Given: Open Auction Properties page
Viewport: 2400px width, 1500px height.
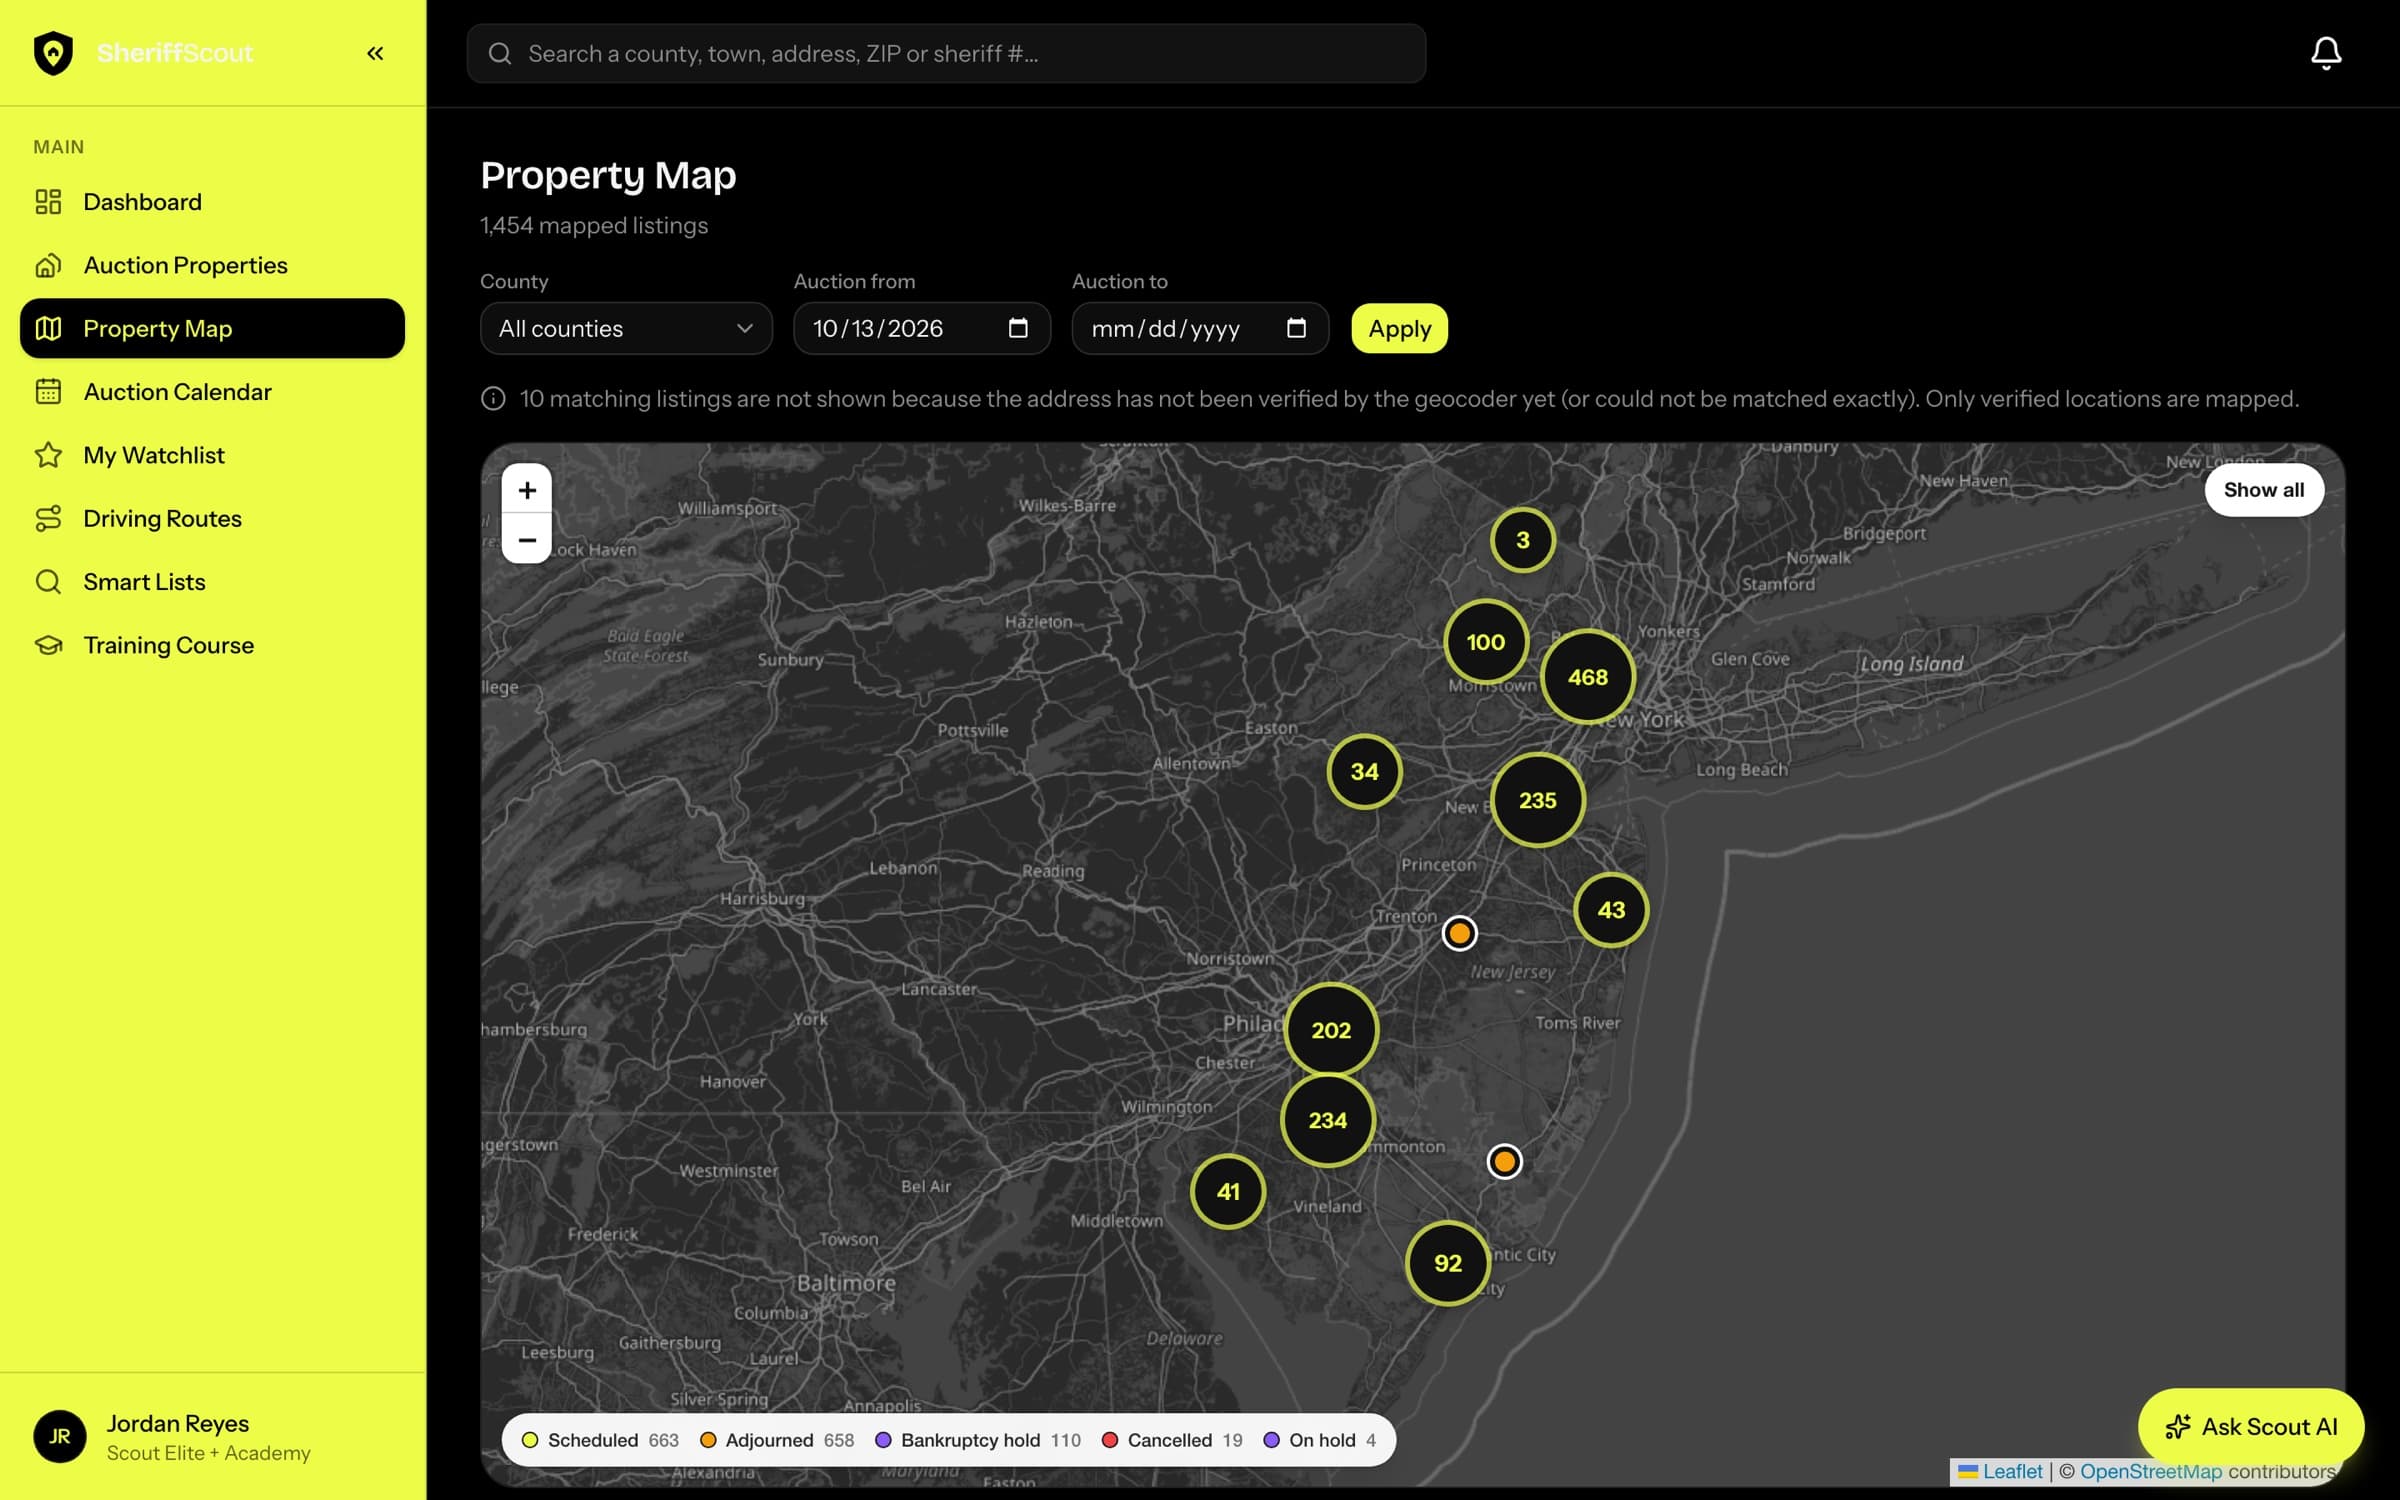Looking at the screenshot, I should (x=212, y=265).
